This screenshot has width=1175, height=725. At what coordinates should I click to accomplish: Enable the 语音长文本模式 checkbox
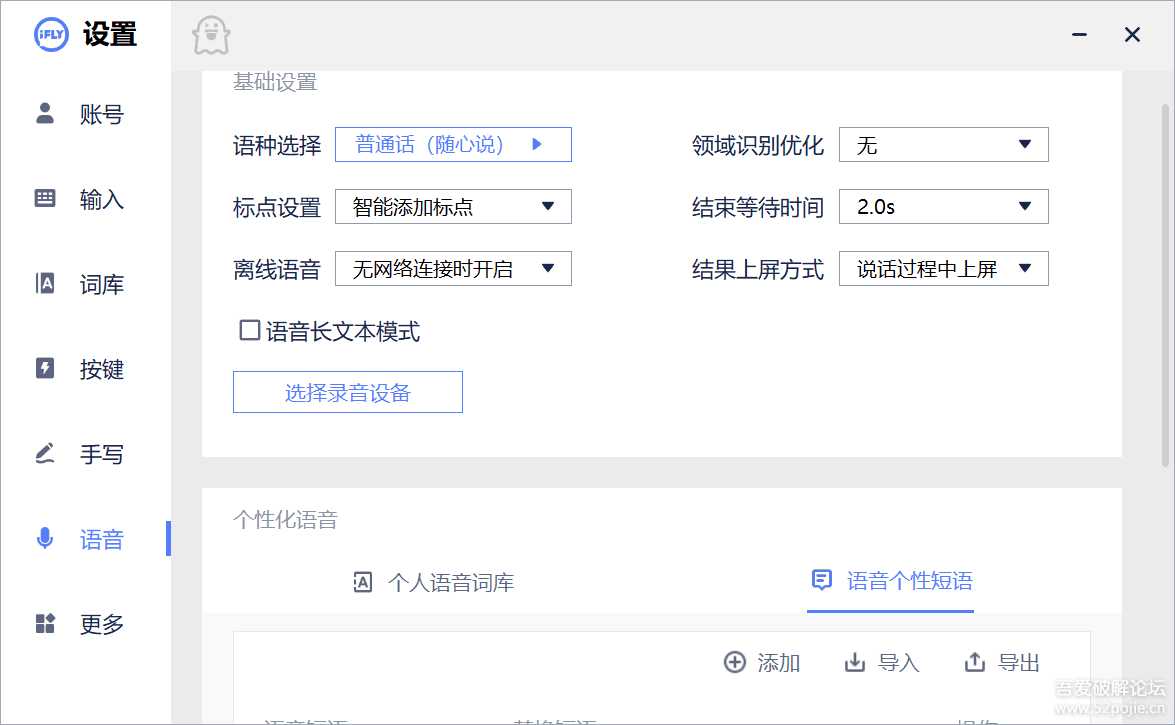click(x=250, y=330)
